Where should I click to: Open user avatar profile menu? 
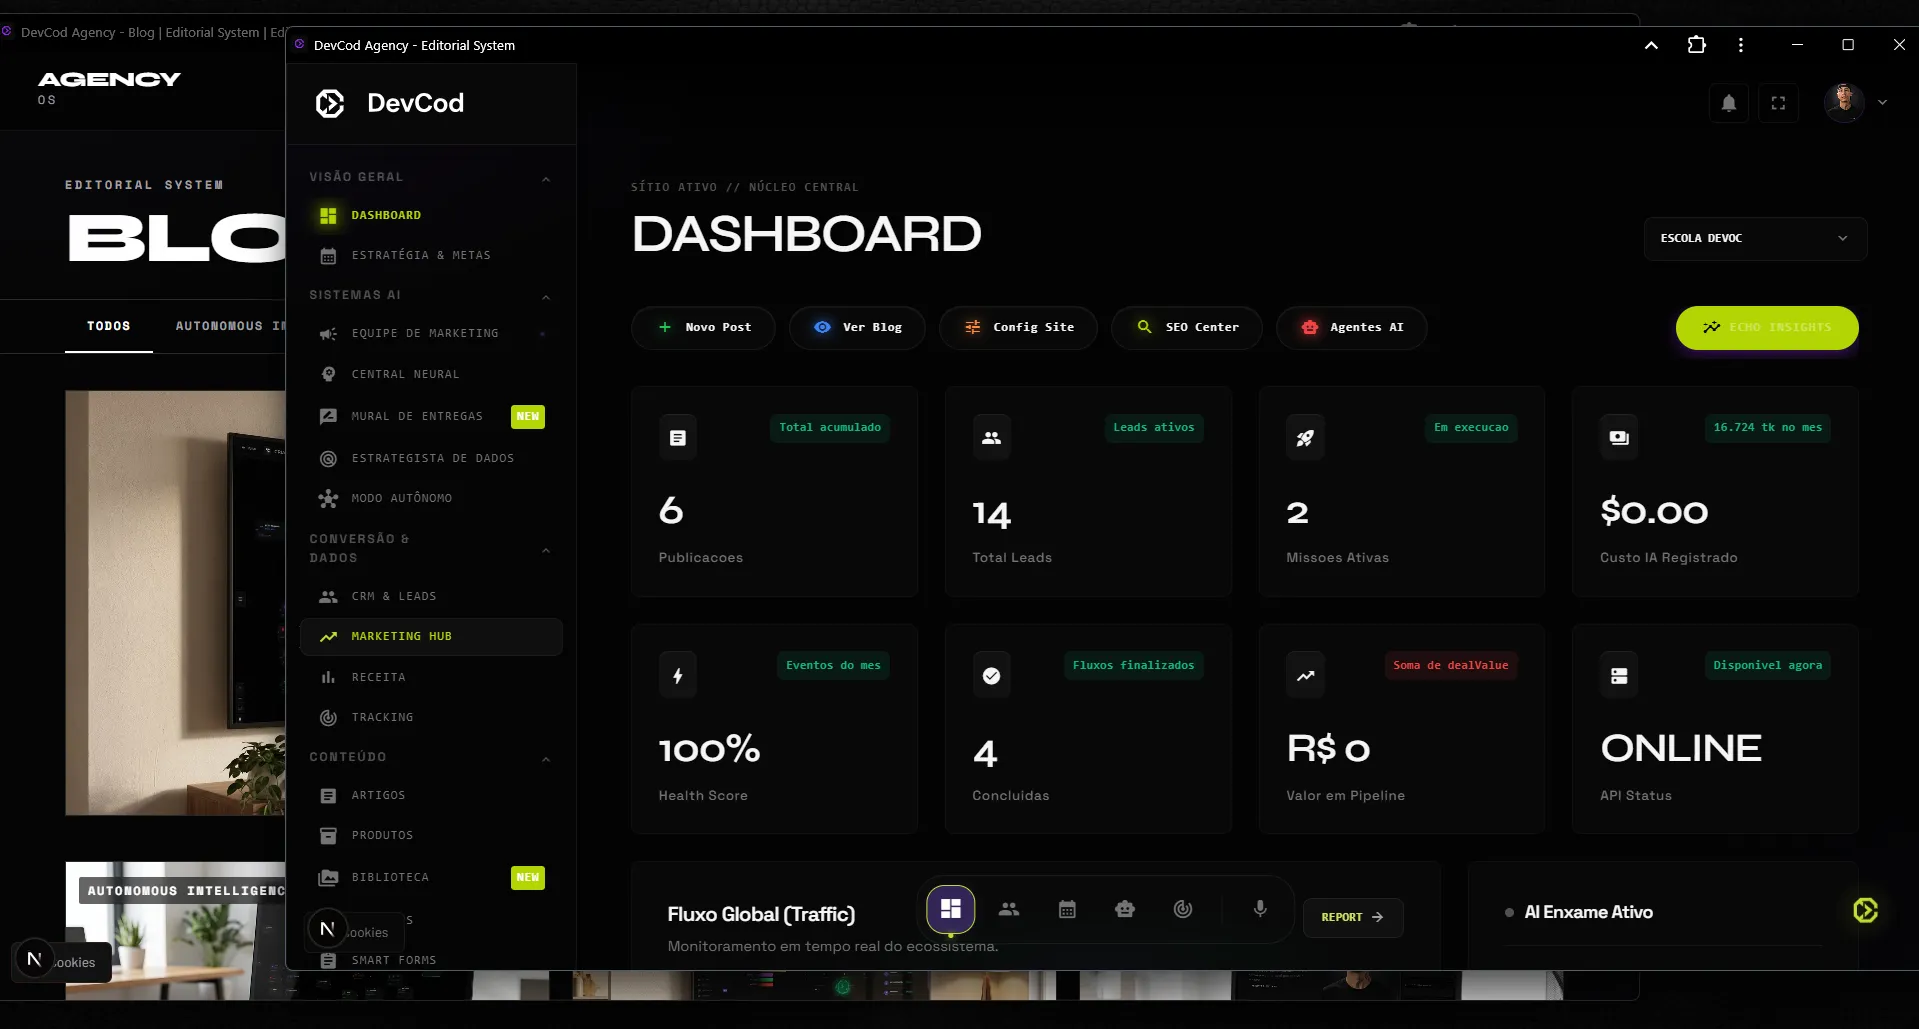[1844, 102]
